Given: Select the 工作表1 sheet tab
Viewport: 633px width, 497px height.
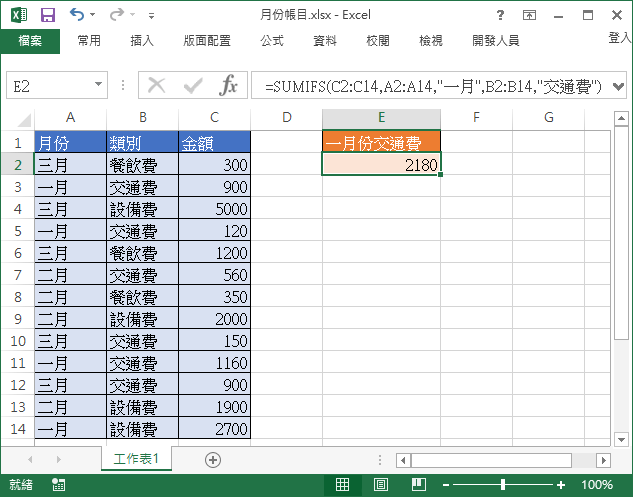Looking at the screenshot, I should point(136,459).
